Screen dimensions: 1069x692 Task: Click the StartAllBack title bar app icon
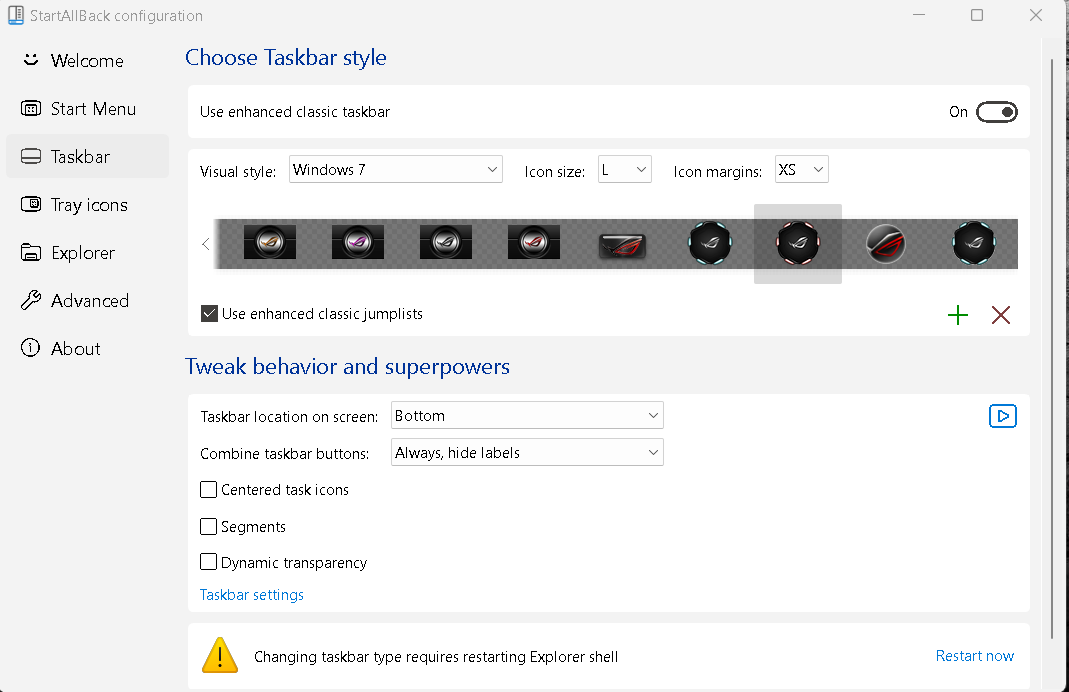(16, 15)
